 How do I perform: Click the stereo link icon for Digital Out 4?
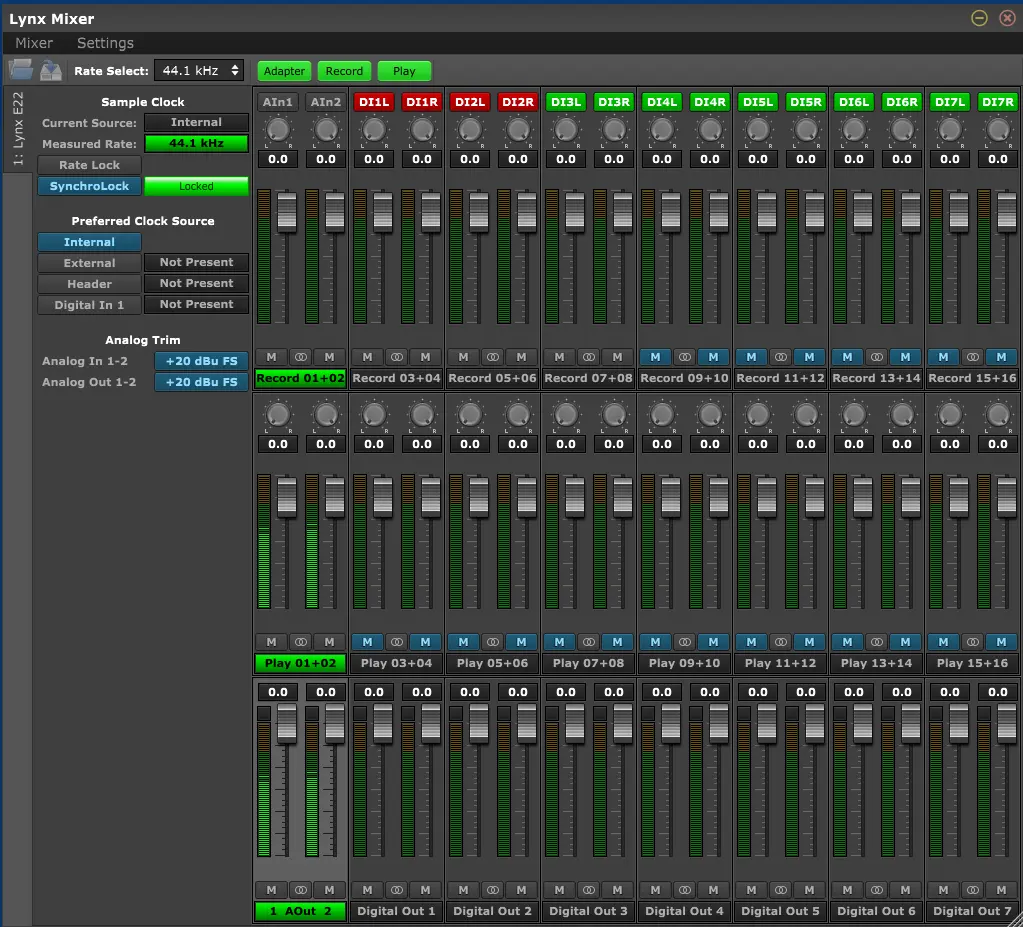684,890
